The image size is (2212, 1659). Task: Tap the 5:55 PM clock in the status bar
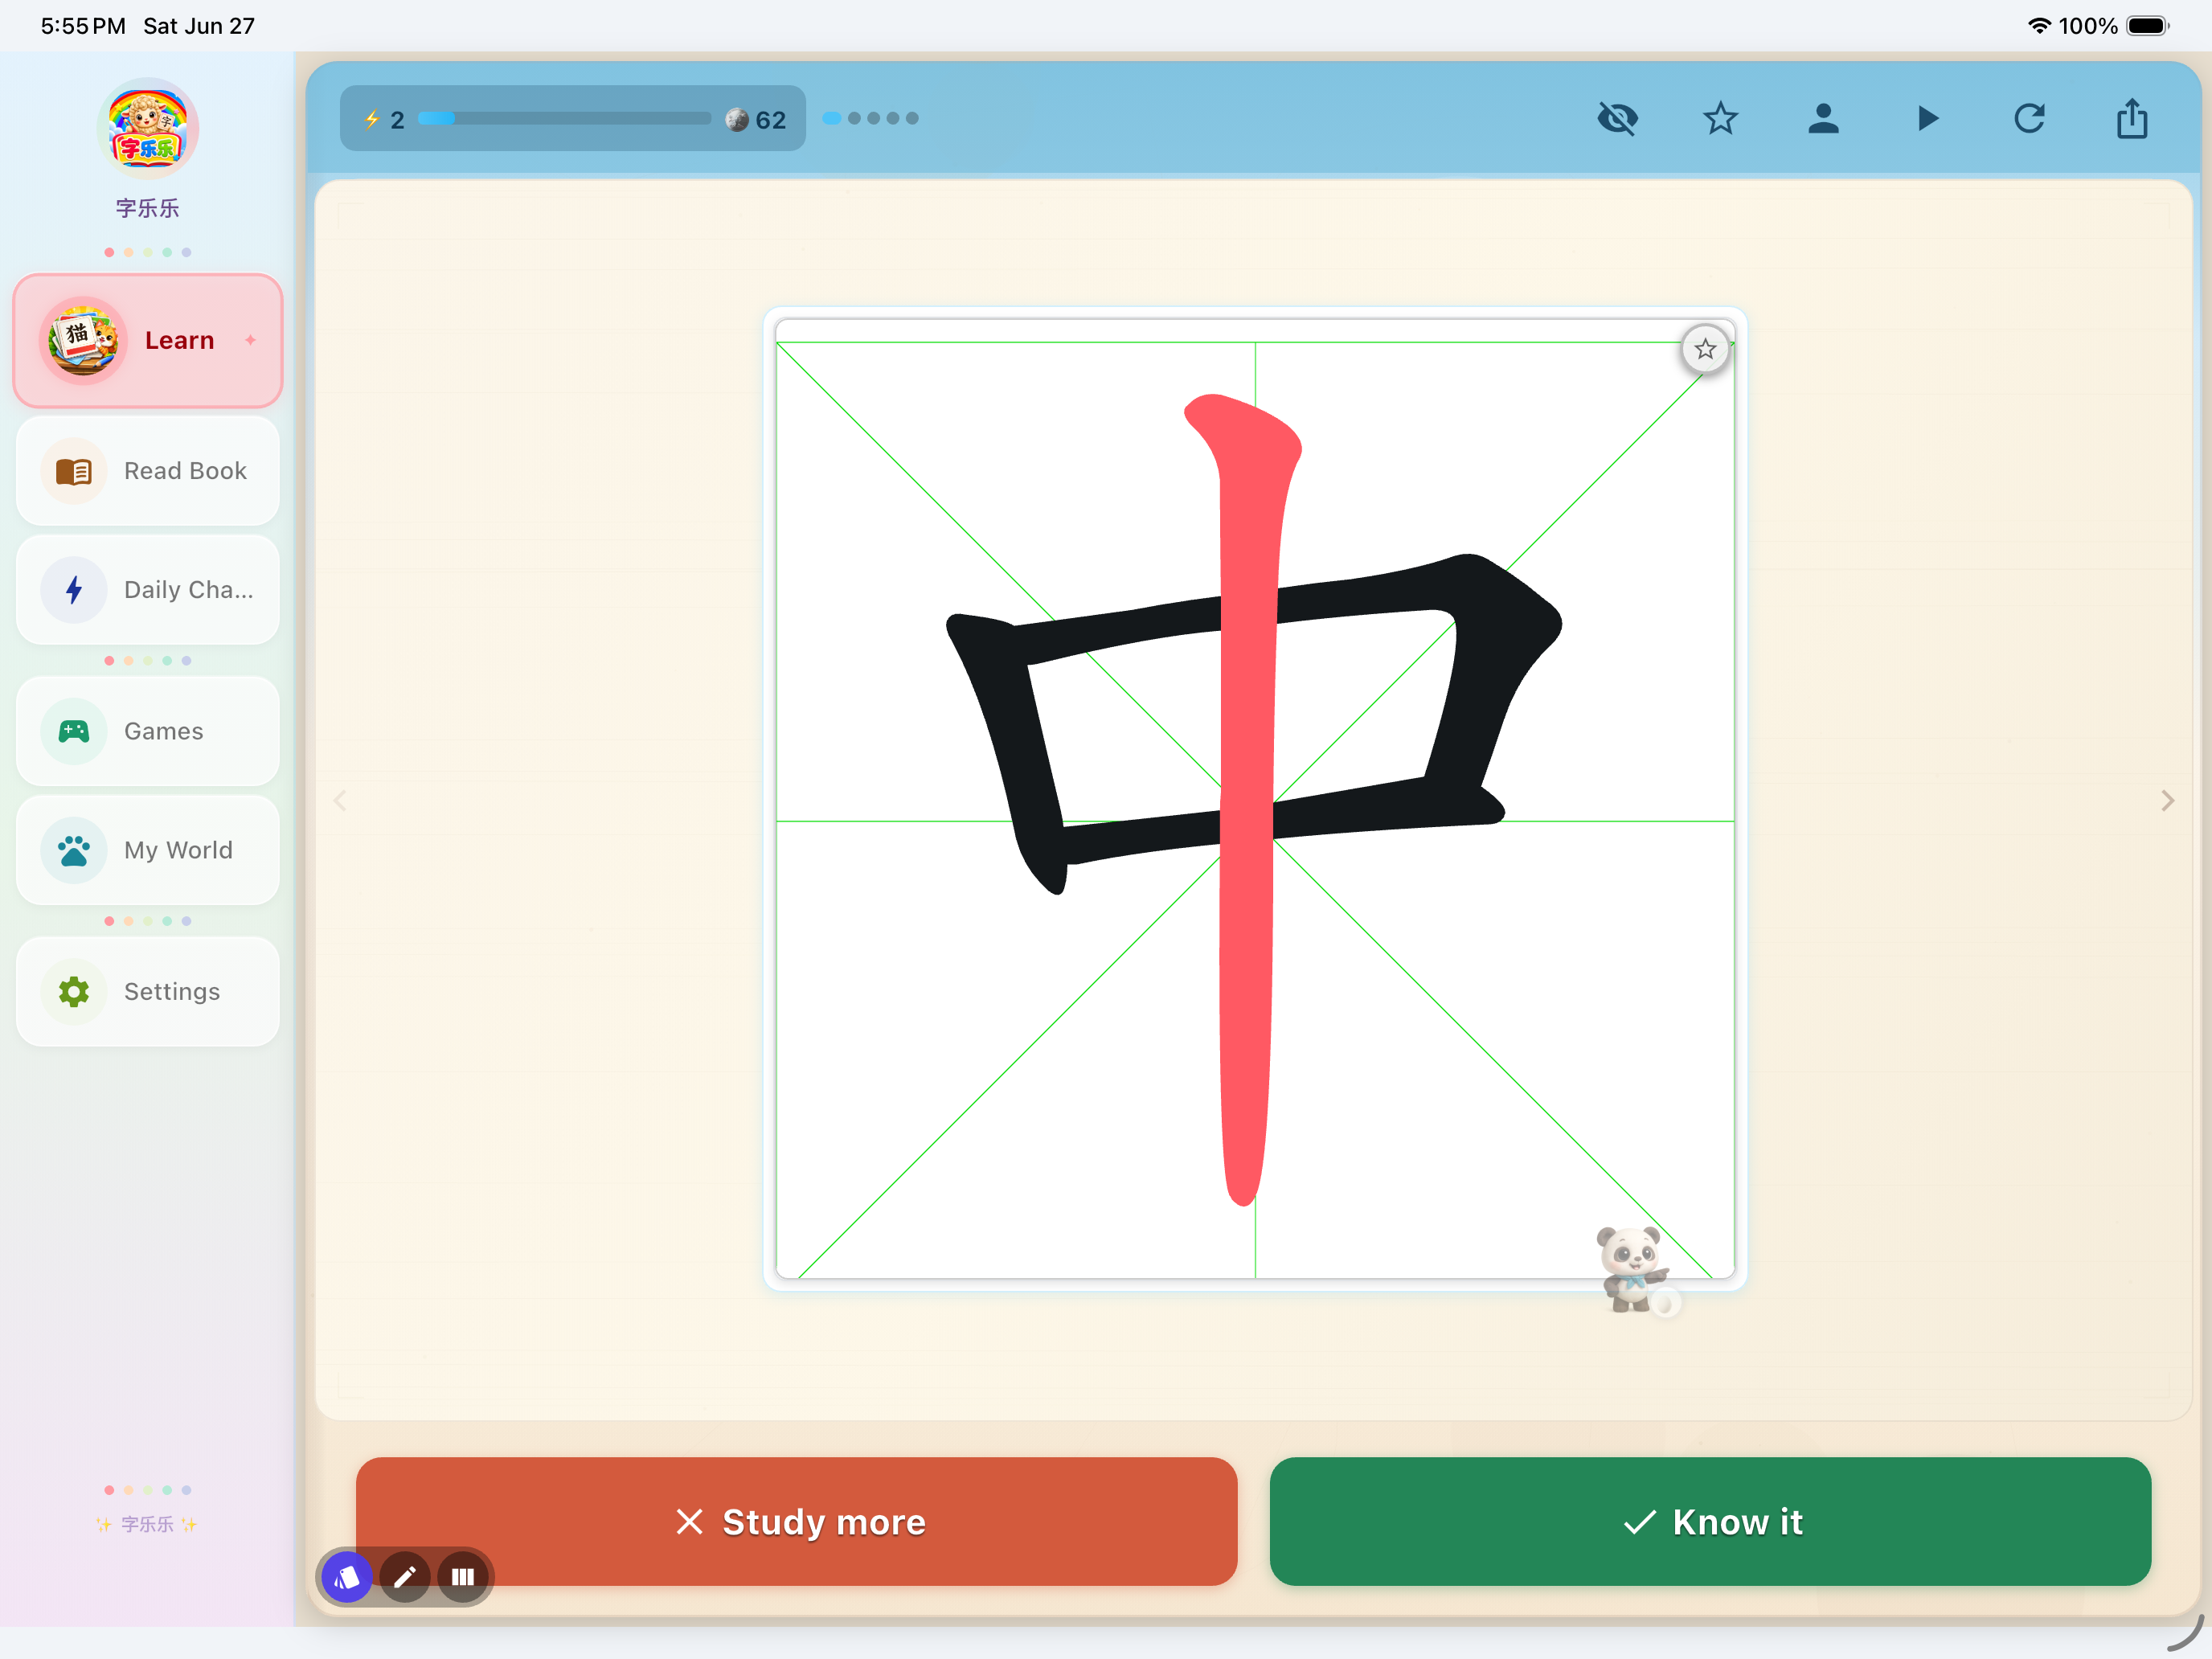[x=83, y=26]
